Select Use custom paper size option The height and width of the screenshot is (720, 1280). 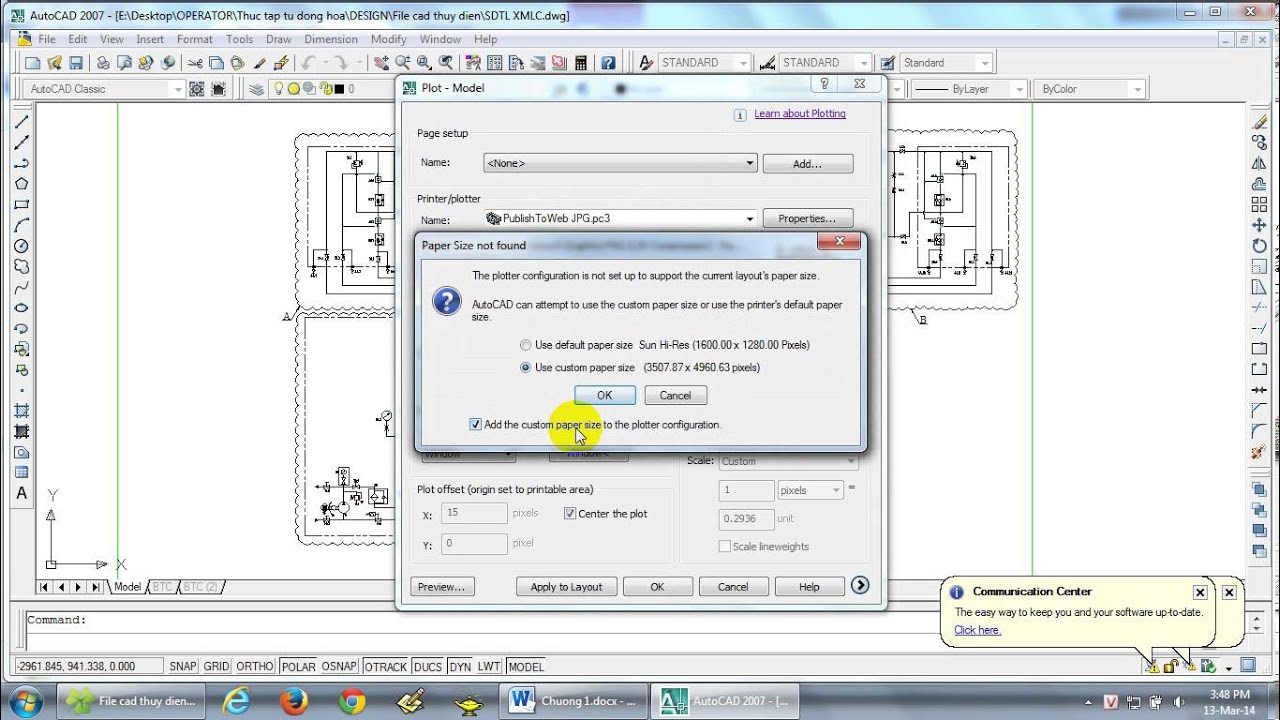tap(526, 367)
